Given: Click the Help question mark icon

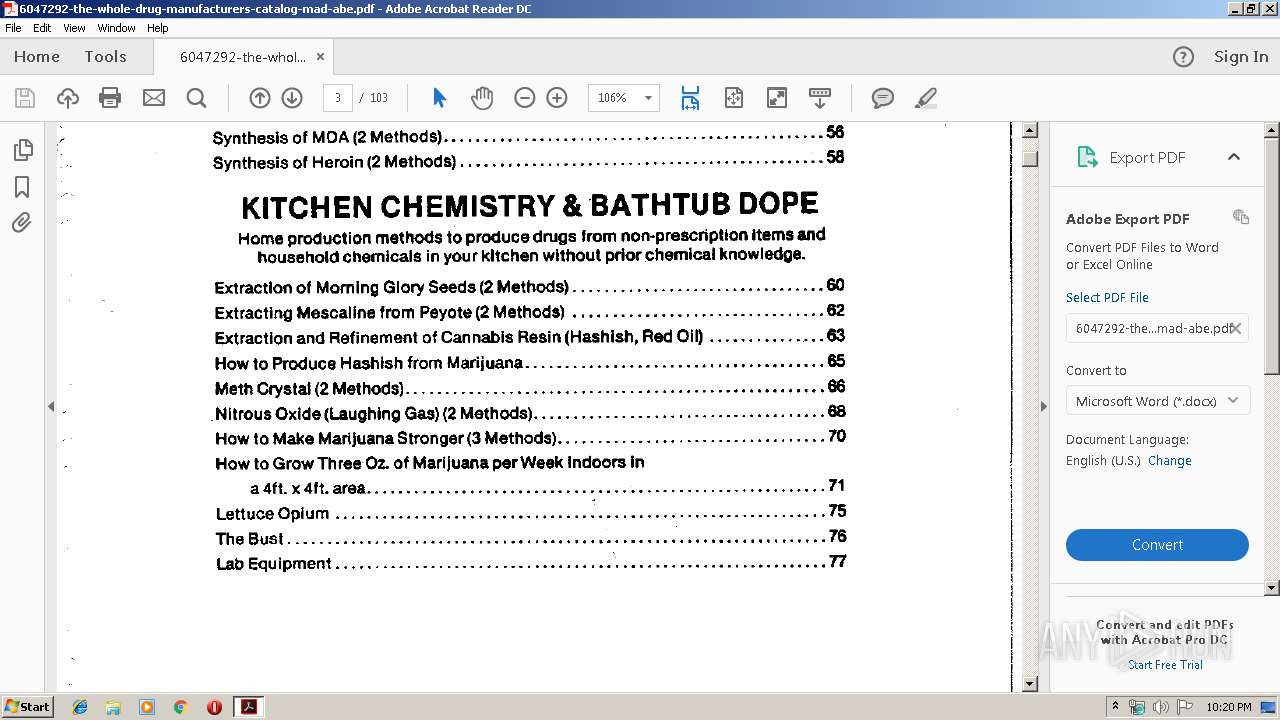Looking at the screenshot, I should [1183, 57].
